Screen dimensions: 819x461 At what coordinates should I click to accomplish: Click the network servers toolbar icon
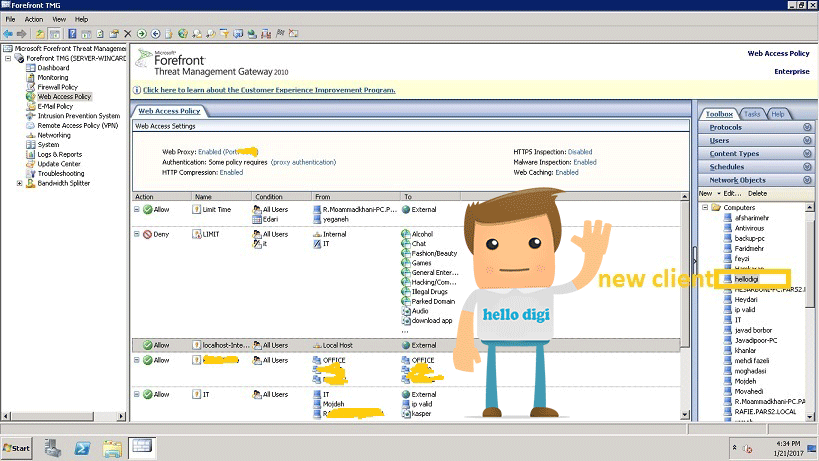[266, 34]
